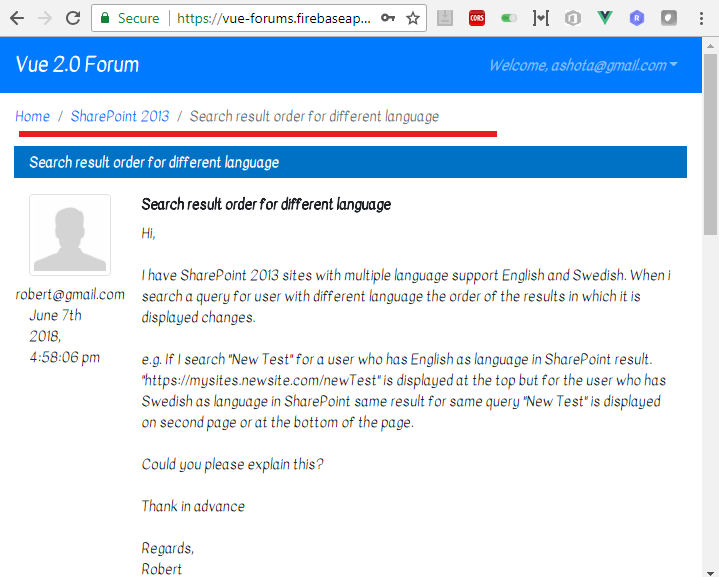Open saved password key icon in address bar
719x577 pixels.
click(388, 18)
